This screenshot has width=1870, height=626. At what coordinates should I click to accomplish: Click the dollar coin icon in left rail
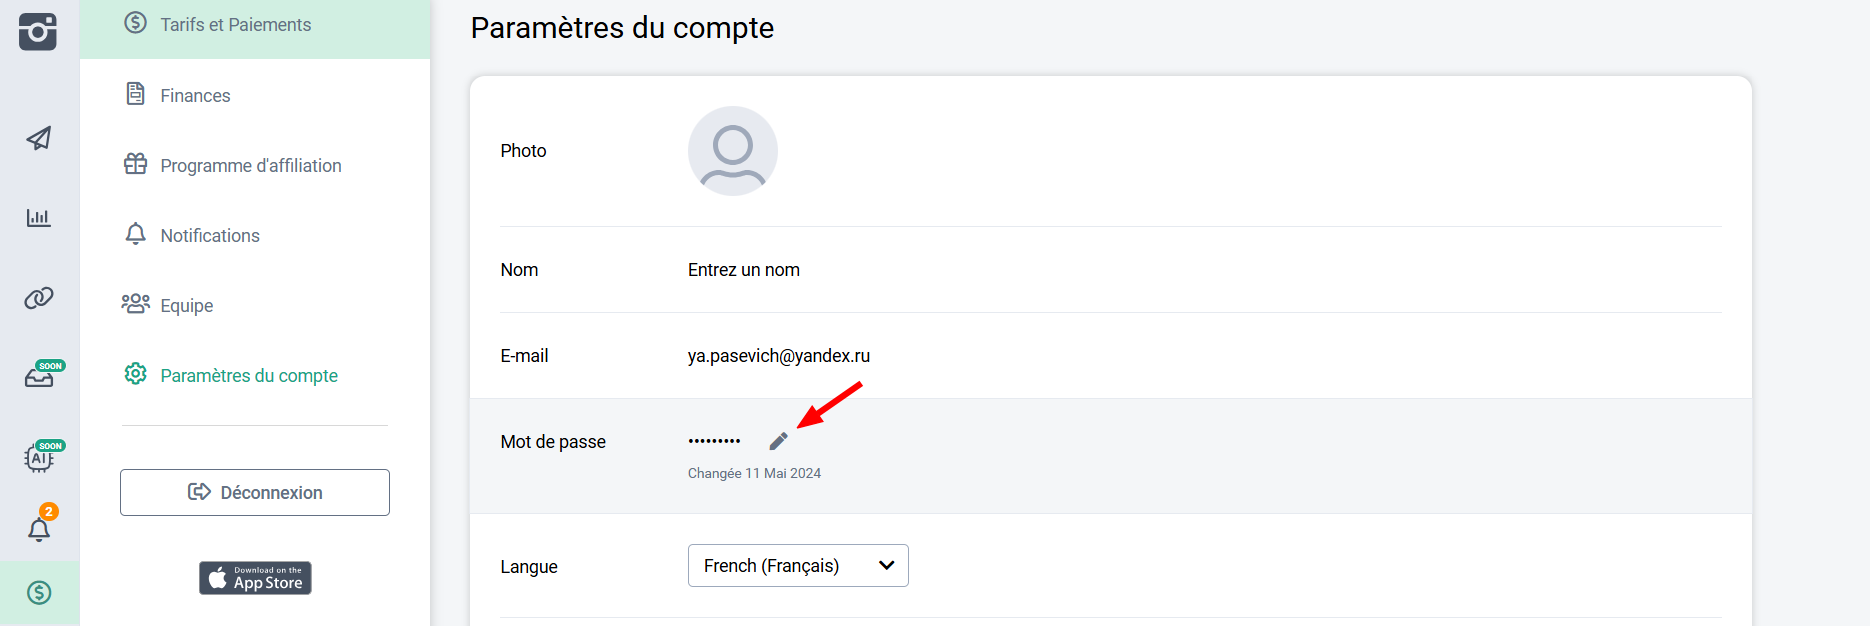tap(39, 593)
